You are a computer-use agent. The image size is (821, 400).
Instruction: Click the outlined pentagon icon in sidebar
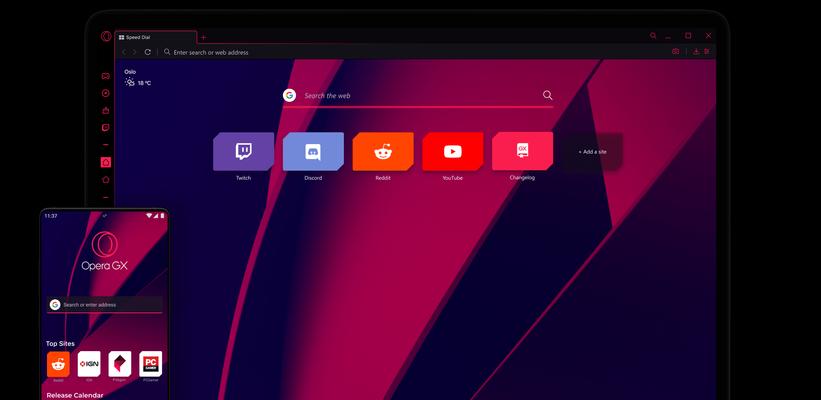point(106,180)
